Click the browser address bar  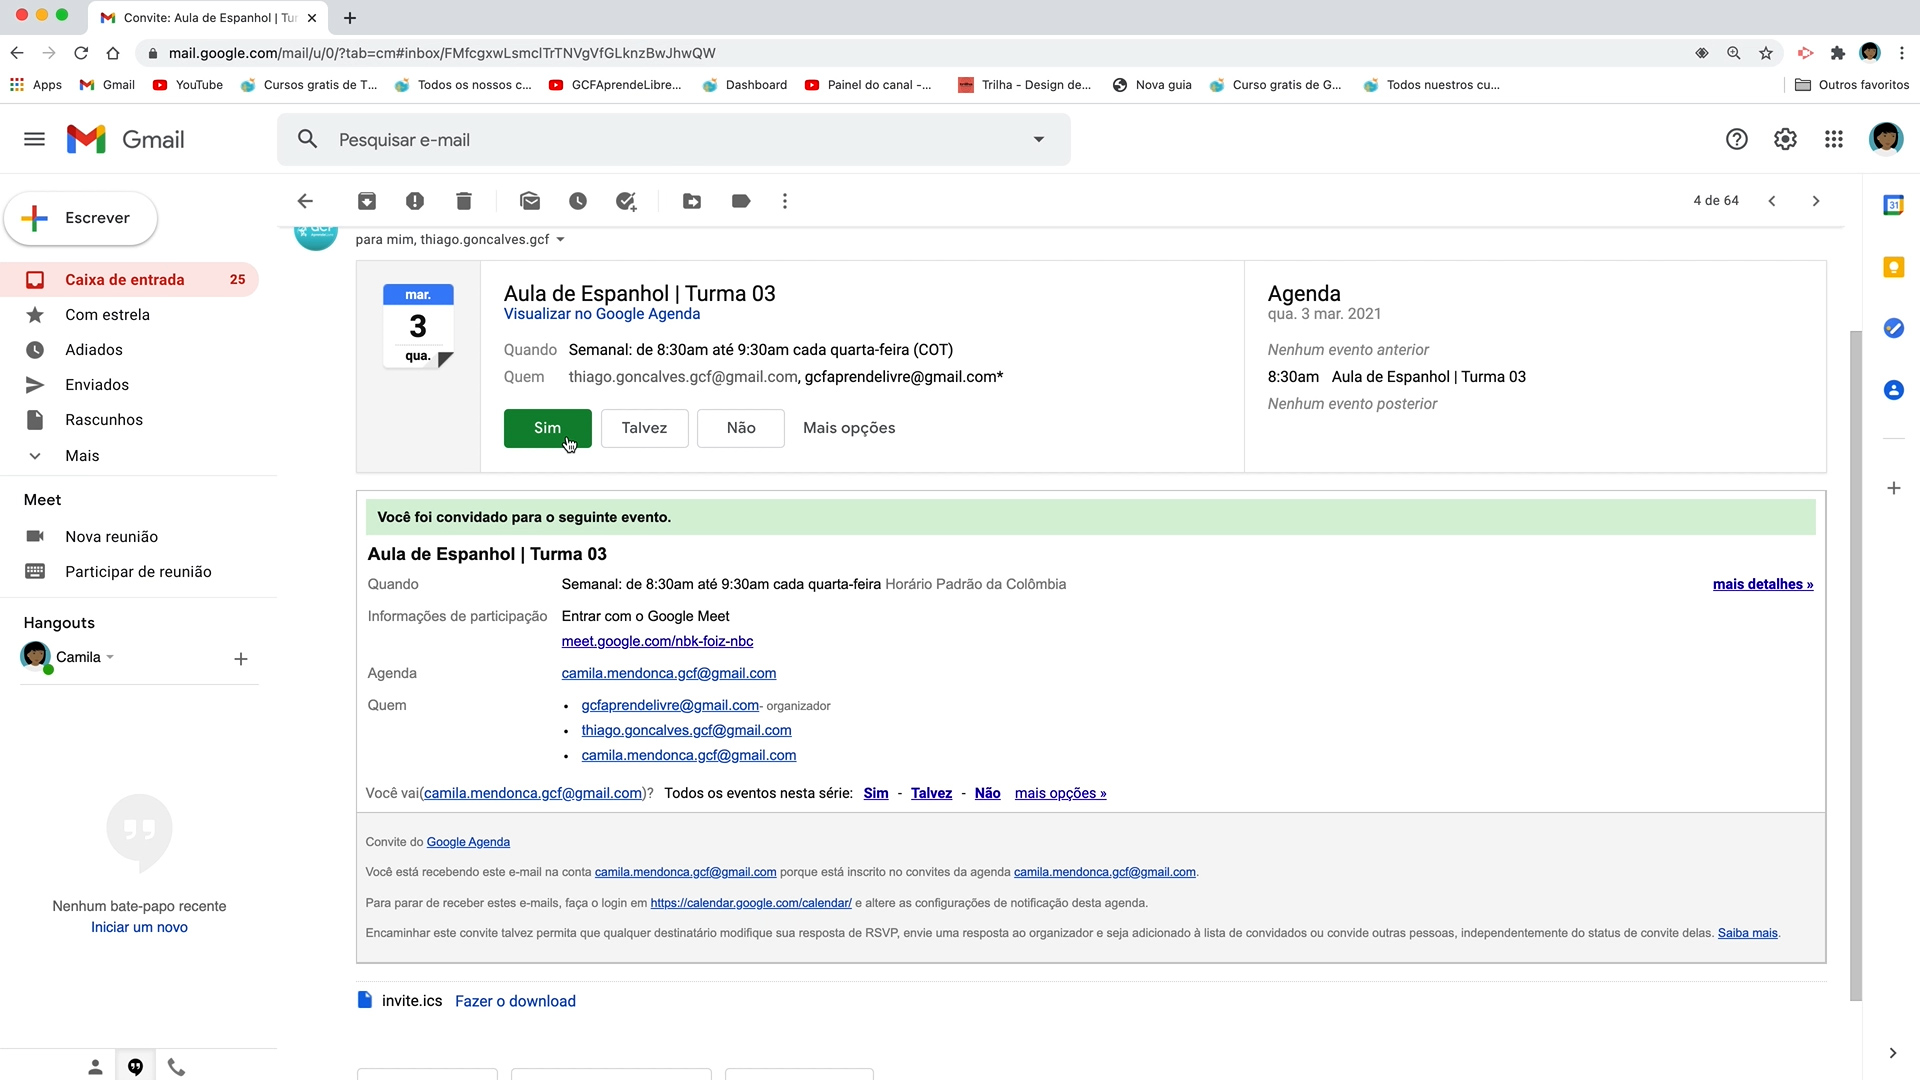pos(900,53)
